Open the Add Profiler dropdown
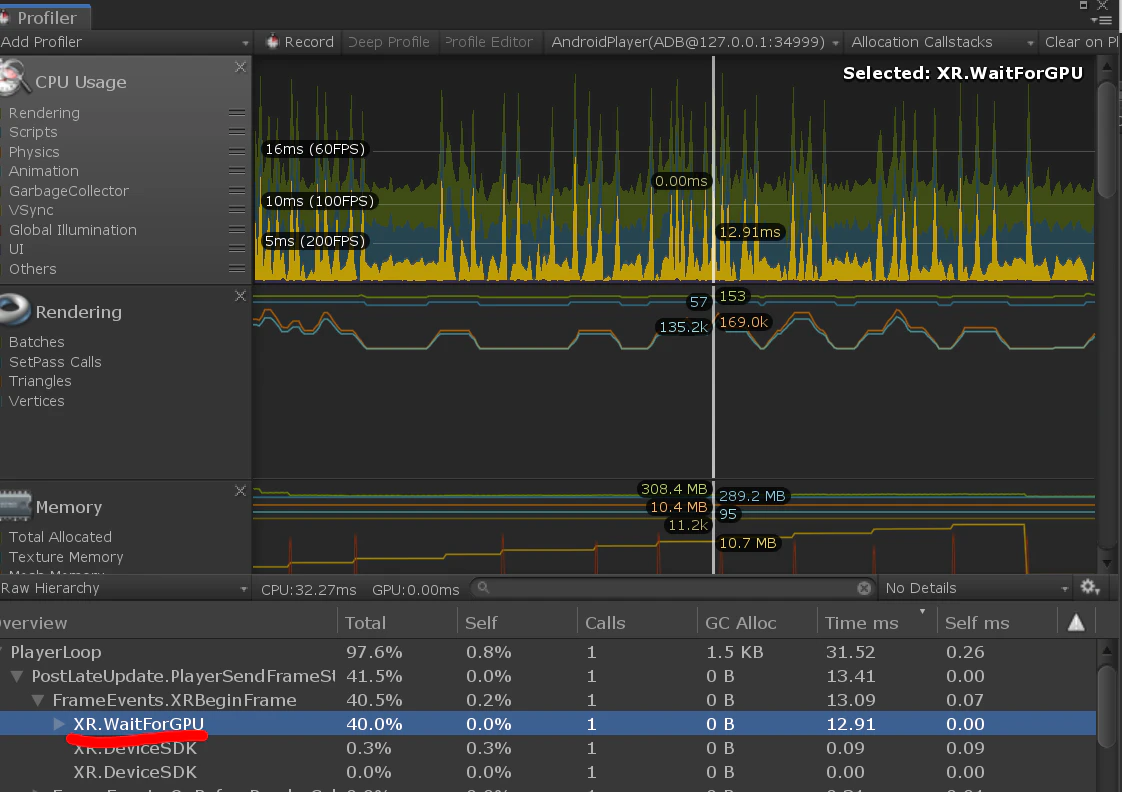Image resolution: width=1122 pixels, height=792 pixels. point(125,42)
